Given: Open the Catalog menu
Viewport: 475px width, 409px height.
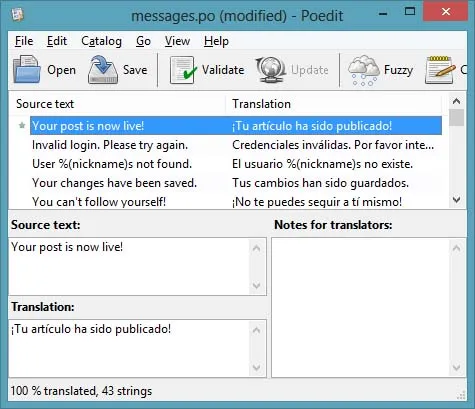Looking at the screenshot, I should tap(101, 41).
